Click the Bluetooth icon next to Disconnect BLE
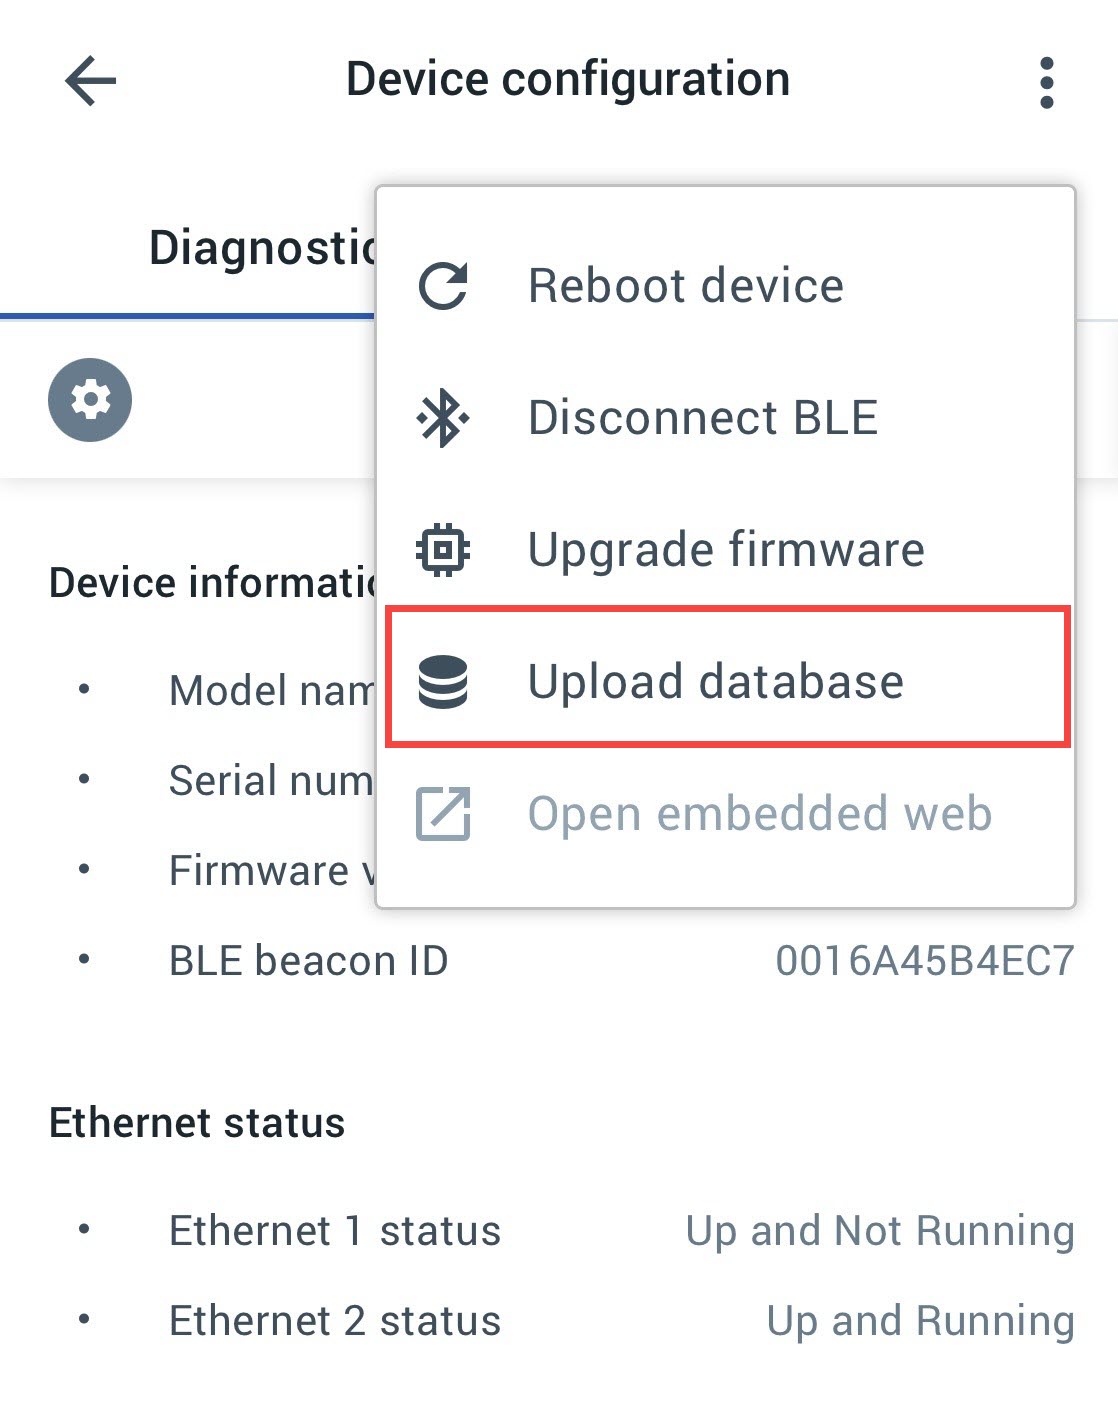 [443, 418]
